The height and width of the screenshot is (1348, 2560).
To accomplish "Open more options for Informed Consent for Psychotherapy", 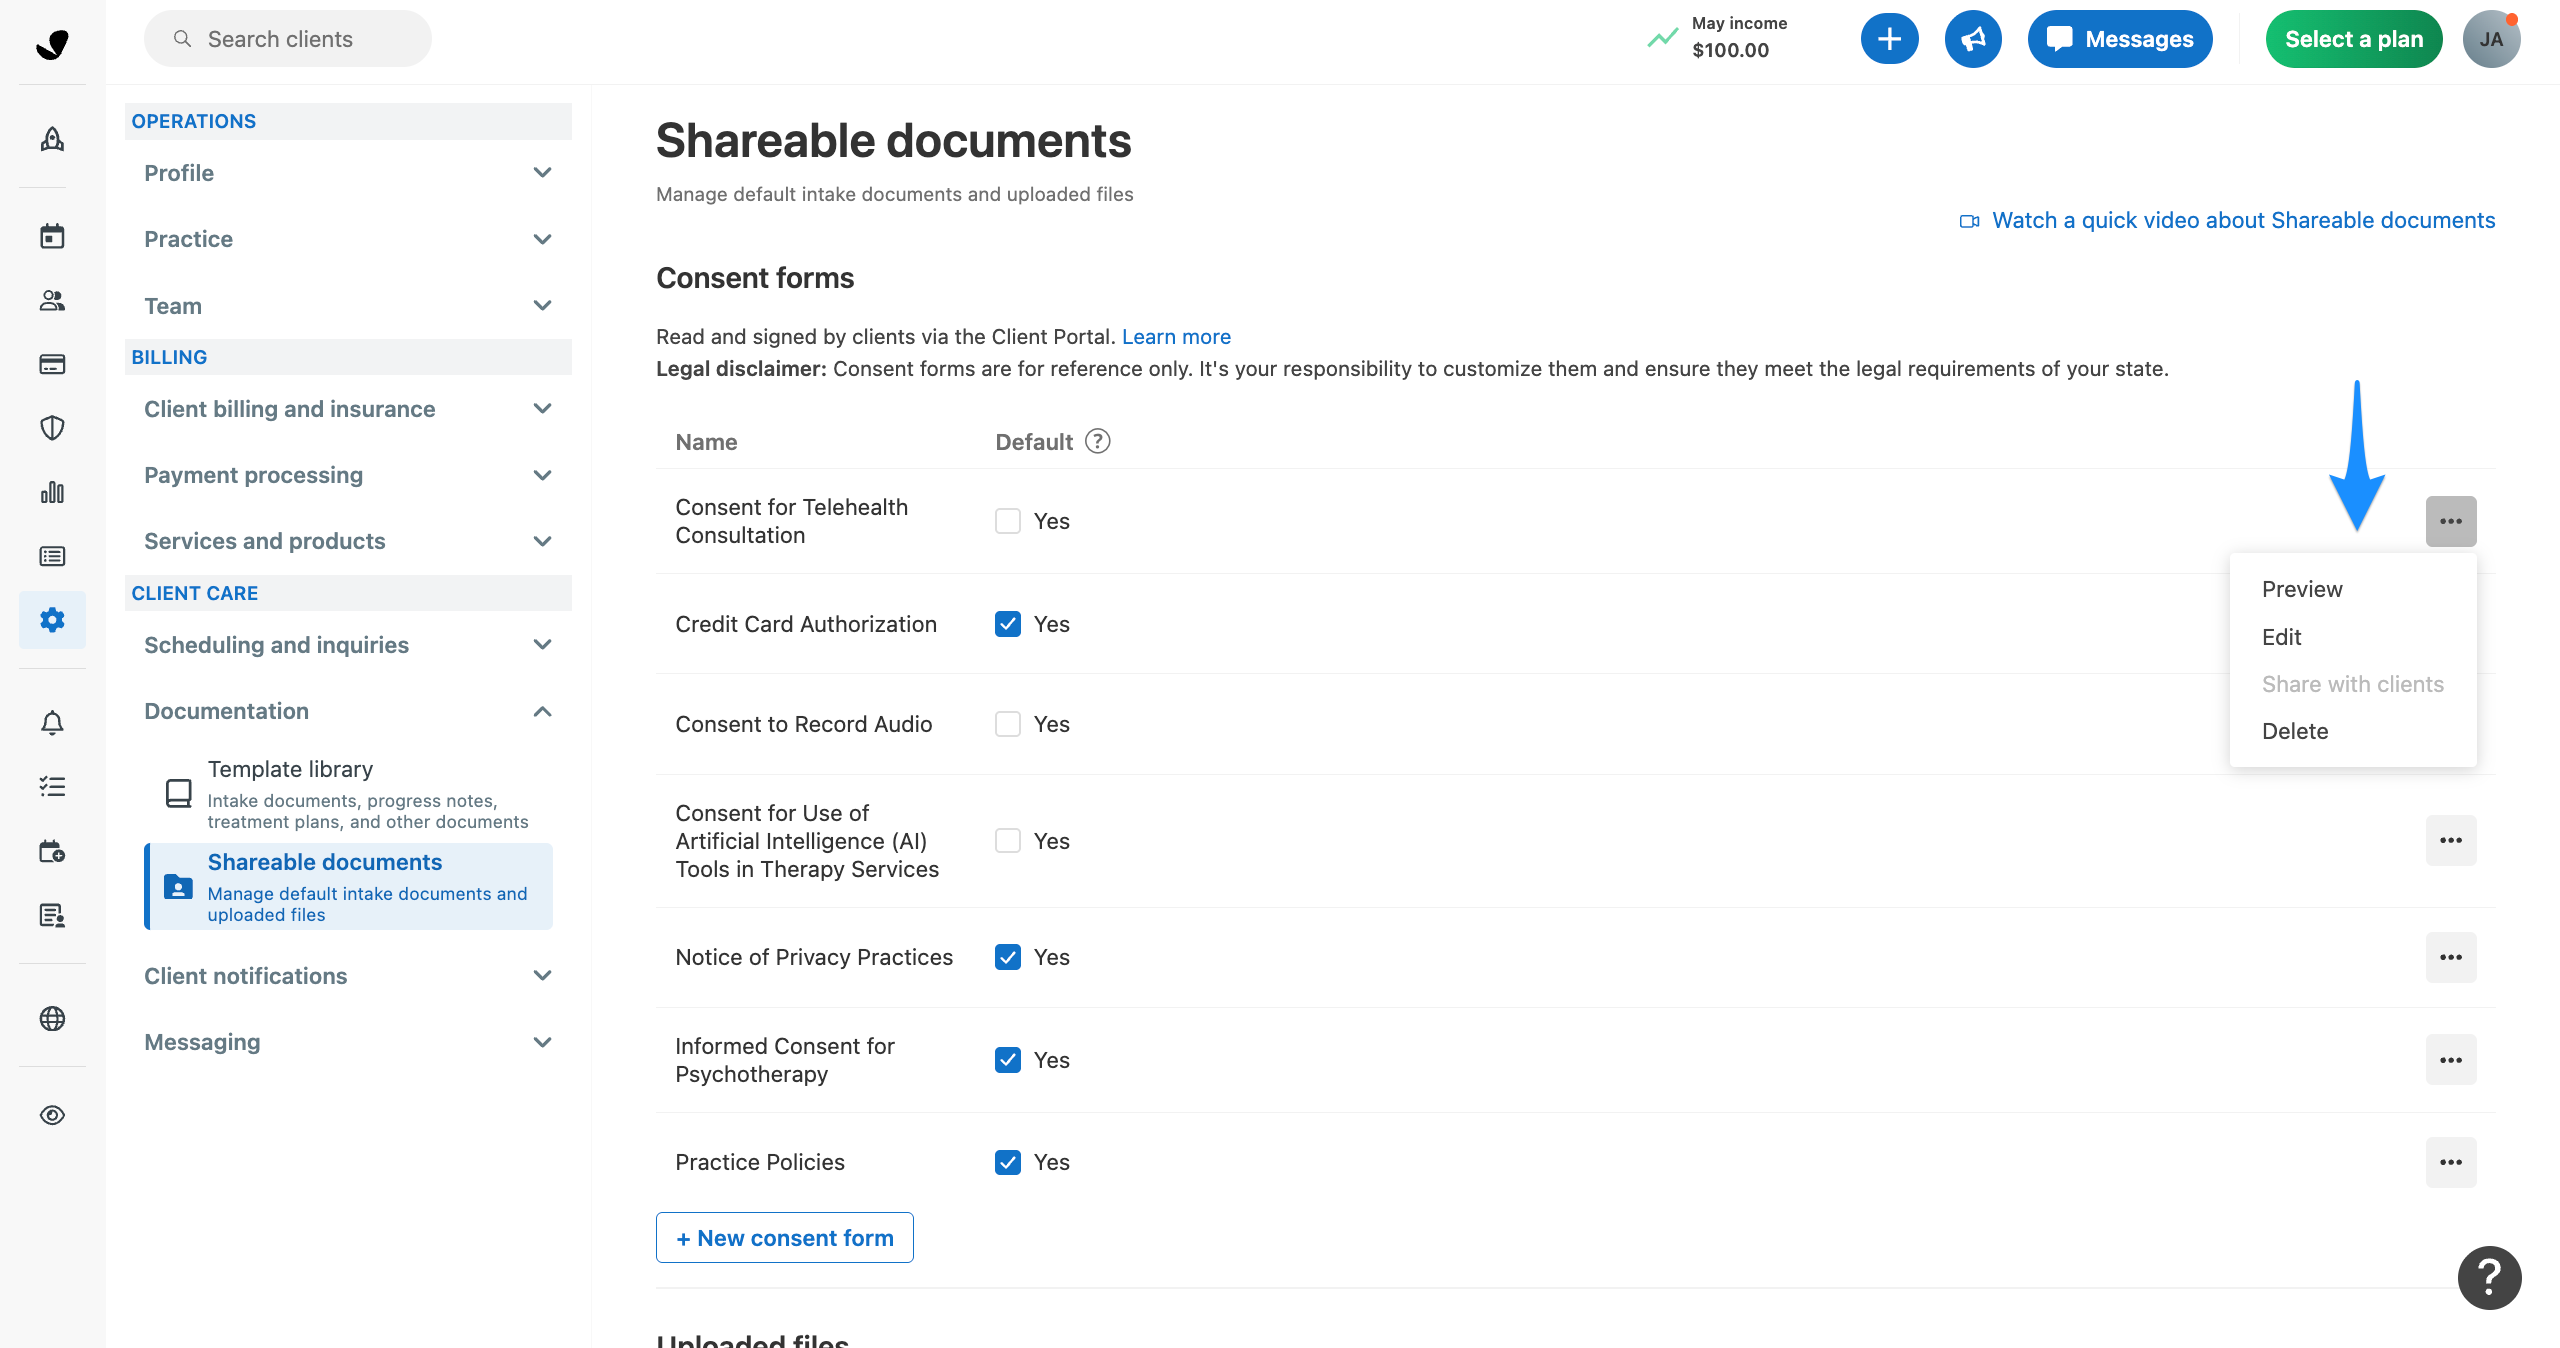I will pyautogui.click(x=2450, y=1059).
